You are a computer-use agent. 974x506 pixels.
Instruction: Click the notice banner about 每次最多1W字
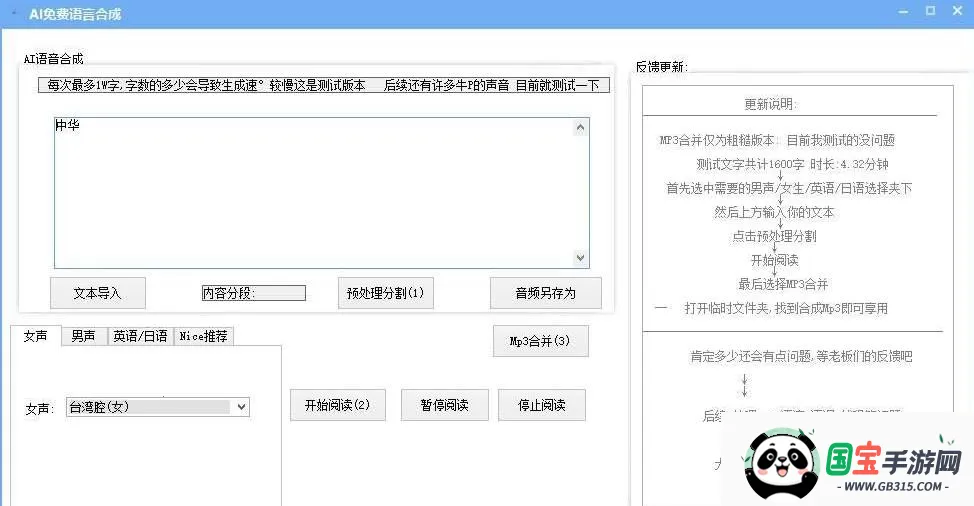pos(324,85)
